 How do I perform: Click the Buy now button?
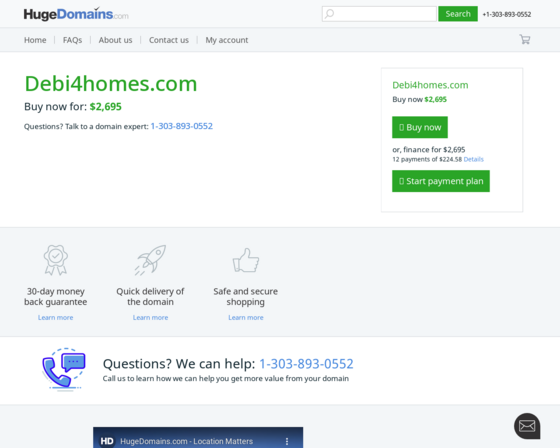click(x=420, y=127)
